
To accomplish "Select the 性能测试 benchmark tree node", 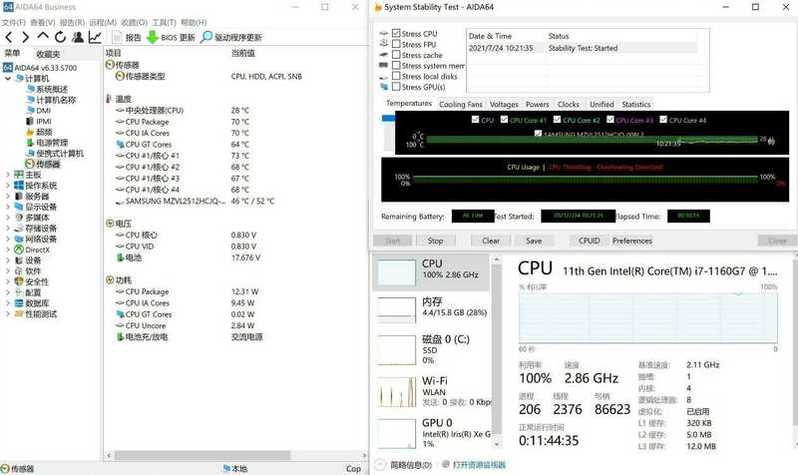I will coord(36,314).
